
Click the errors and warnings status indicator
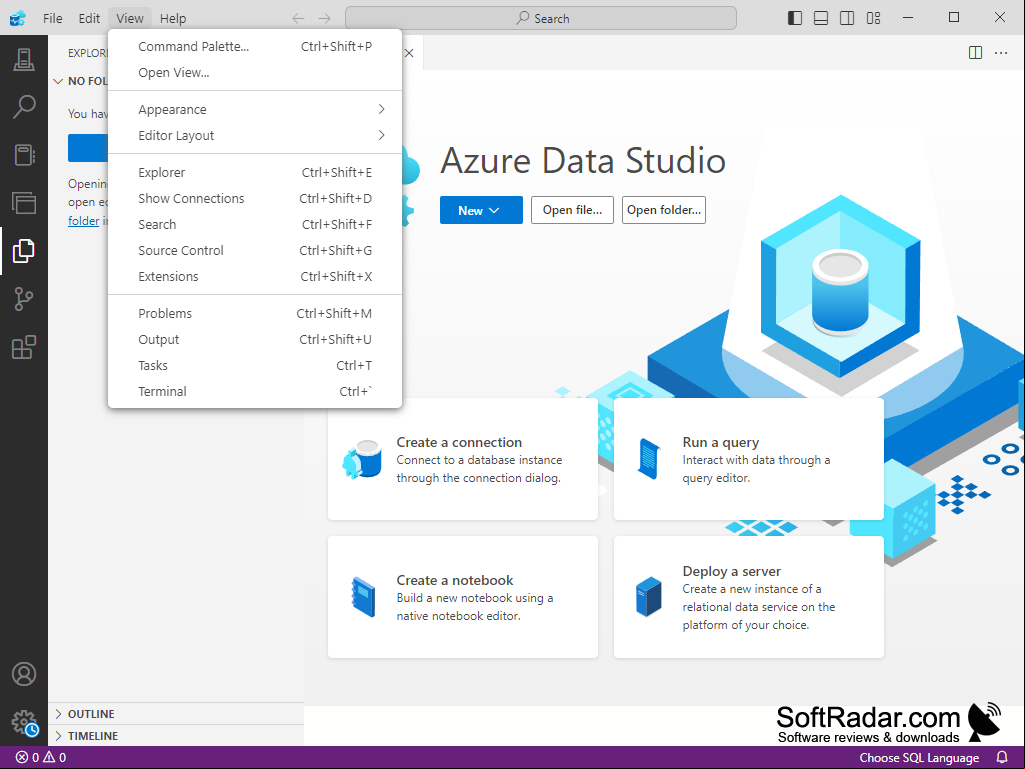[41, 757]
